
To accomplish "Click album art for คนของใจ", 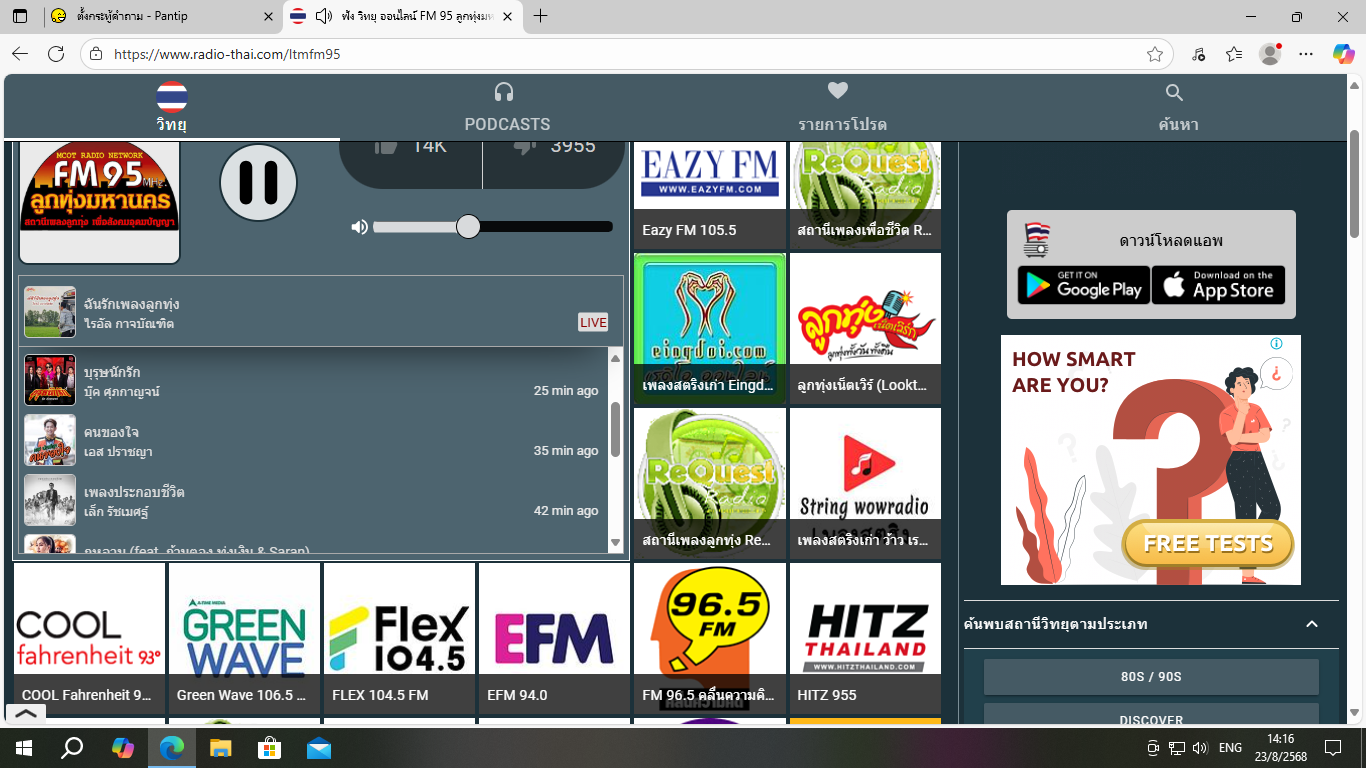I will click(50, 440).
